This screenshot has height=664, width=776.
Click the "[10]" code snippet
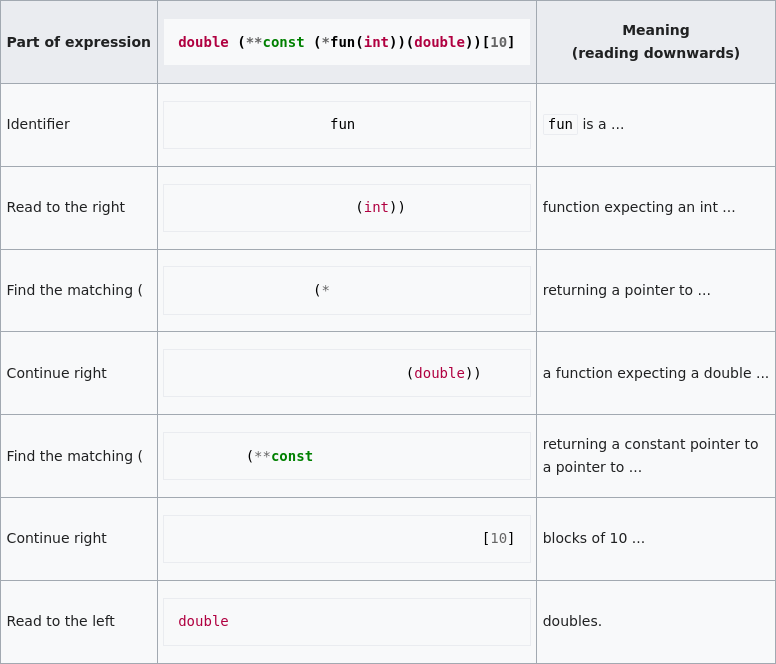coord(498,538)
